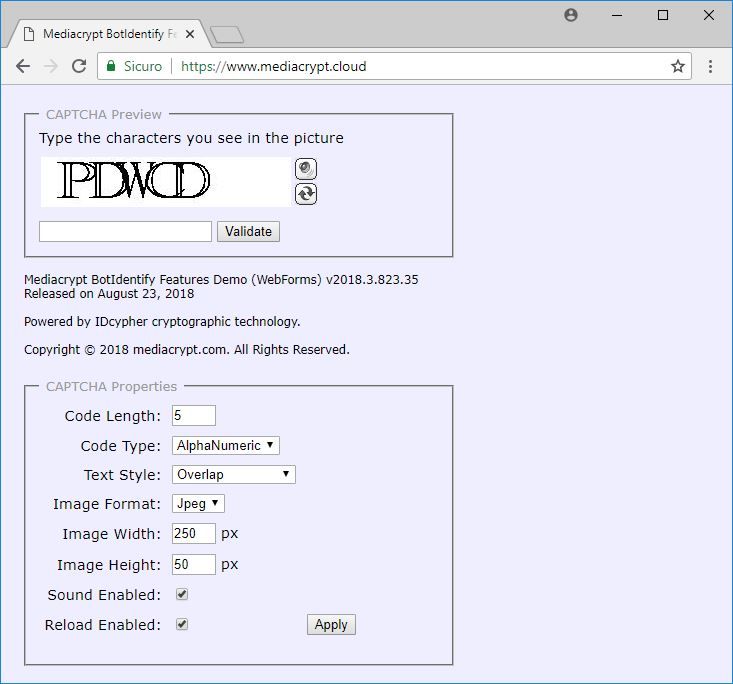This screenshot has height=684, width=733.
Task: Click the Apply button
Action: pyautogui.click(x=331, y=625)
